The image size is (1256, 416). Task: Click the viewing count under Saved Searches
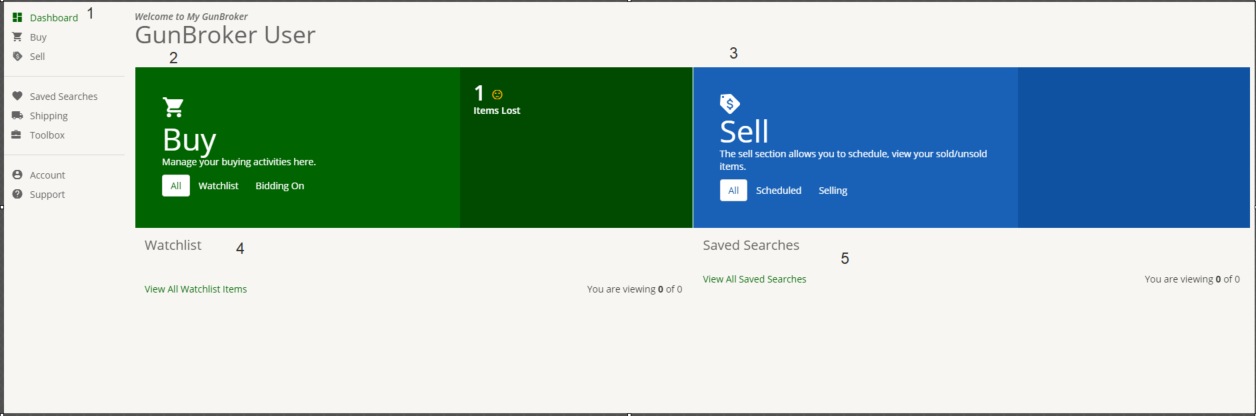(1192, 279)
